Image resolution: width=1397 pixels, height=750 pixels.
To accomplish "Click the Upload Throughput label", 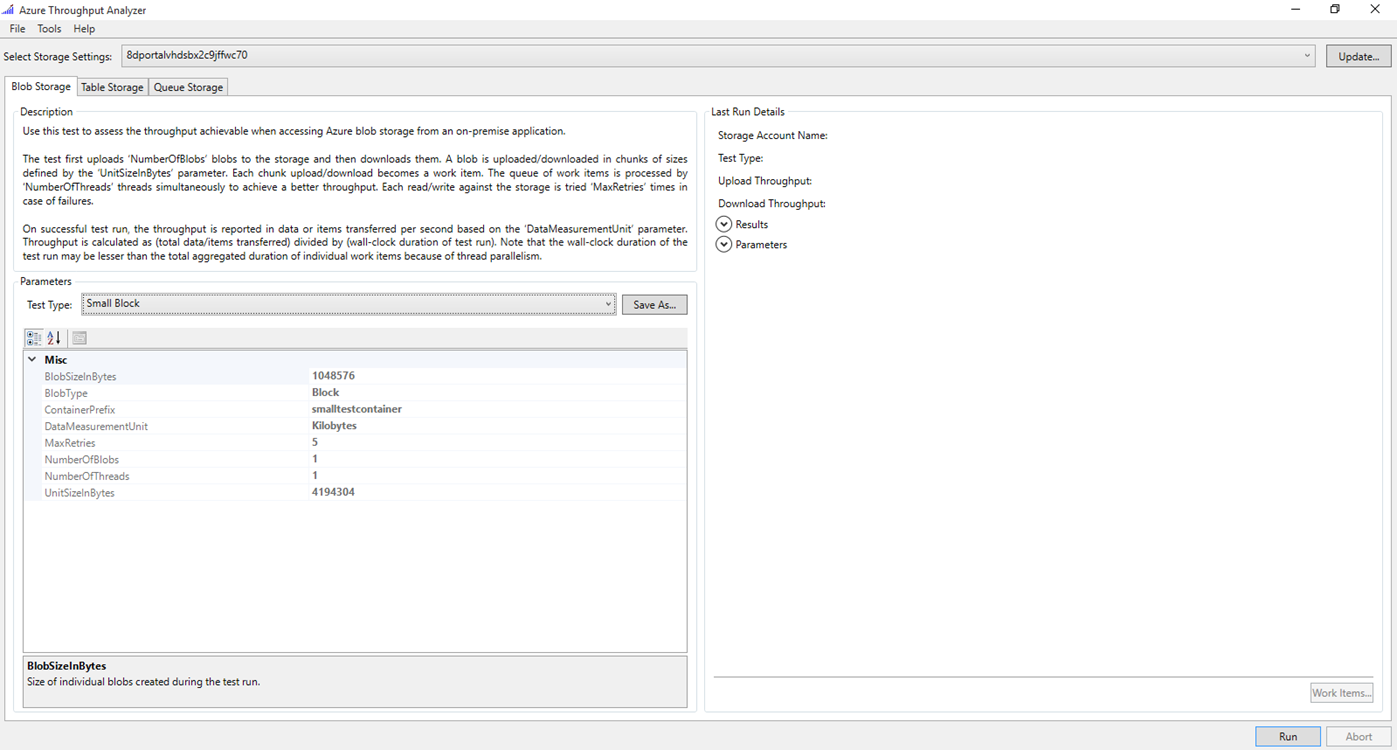I will point(765,181).
